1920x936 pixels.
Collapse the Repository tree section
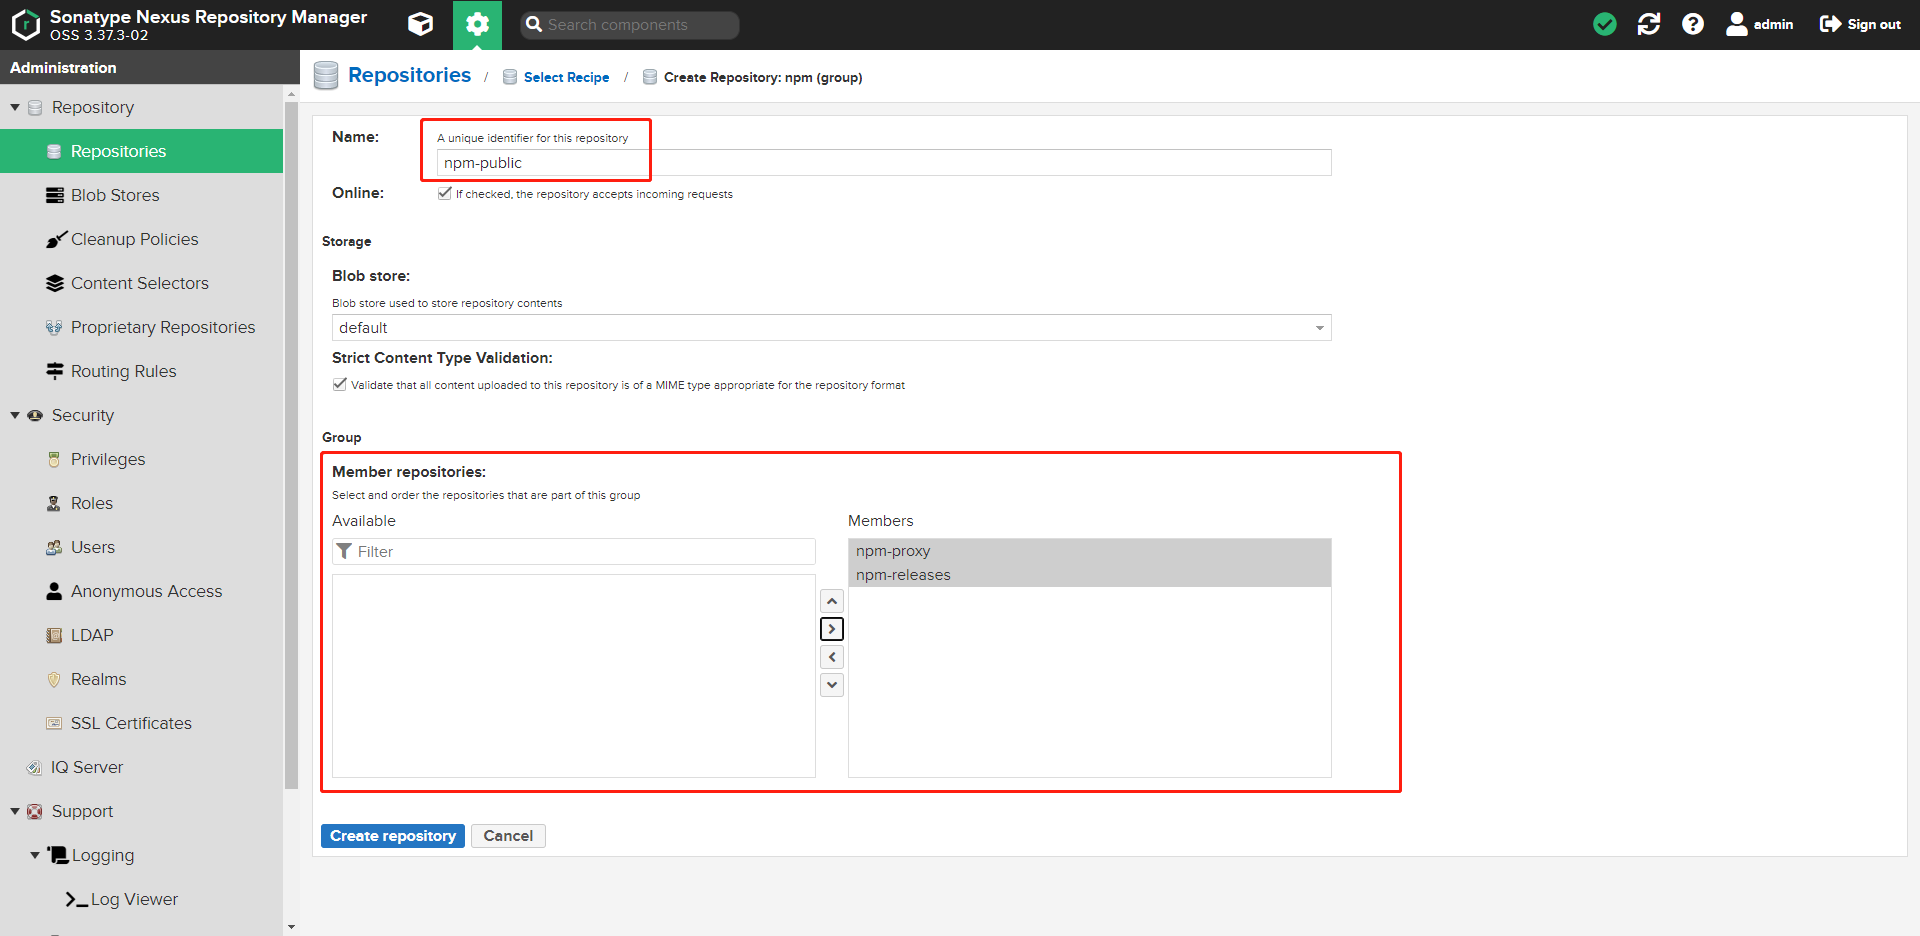point(15,107)
